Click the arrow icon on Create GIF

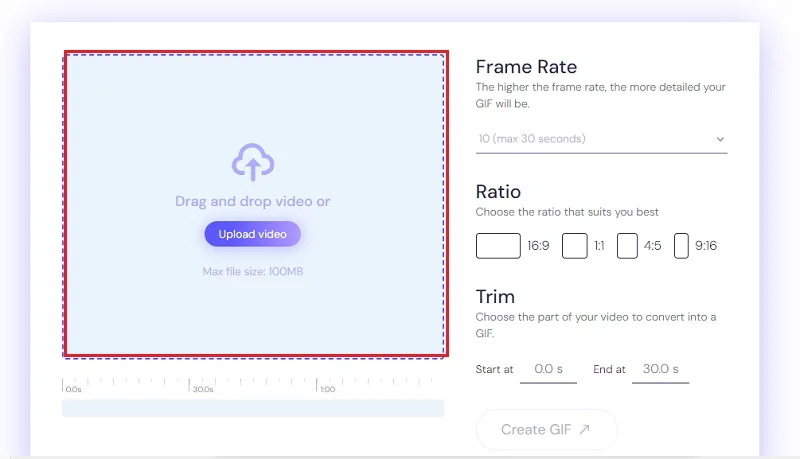(x=585, y=429)
